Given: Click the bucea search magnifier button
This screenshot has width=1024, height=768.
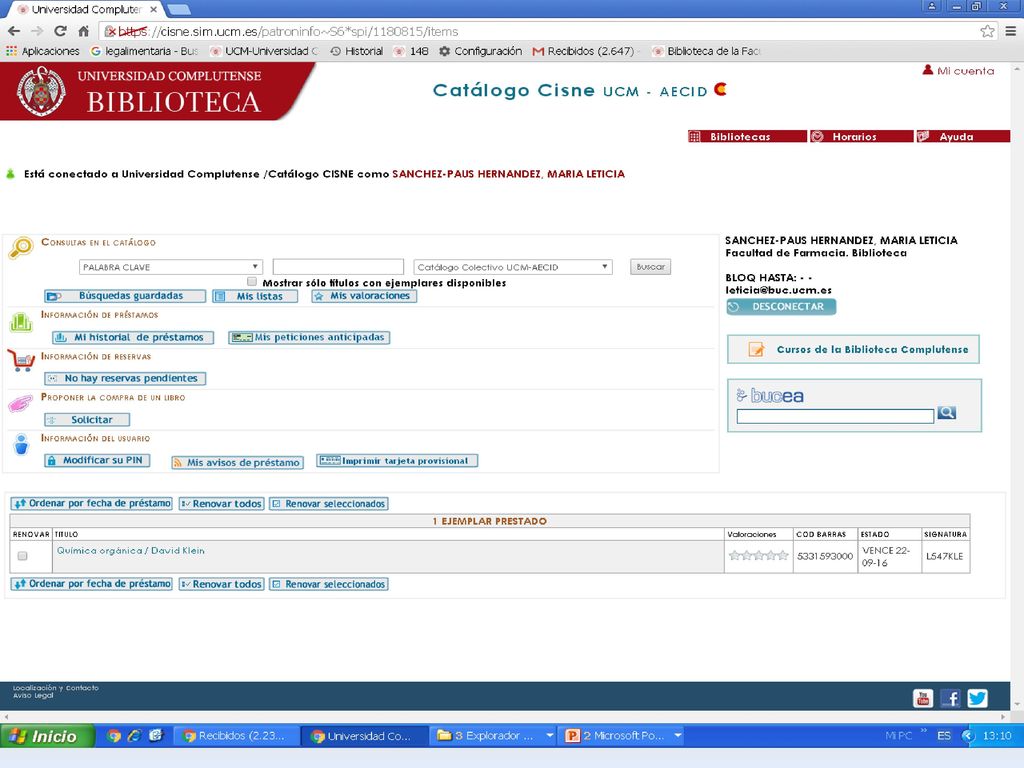Looking at the screenshot, I should coord(946,413).
